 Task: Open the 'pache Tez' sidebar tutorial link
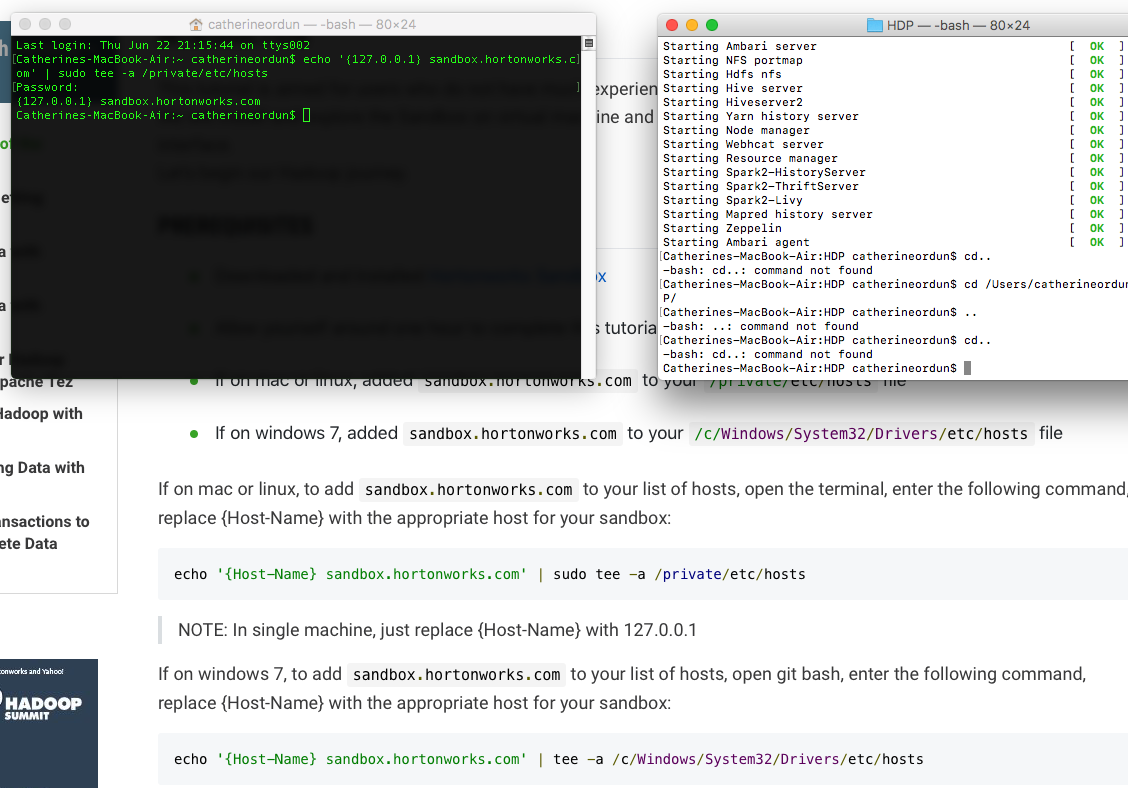(37, 382)
